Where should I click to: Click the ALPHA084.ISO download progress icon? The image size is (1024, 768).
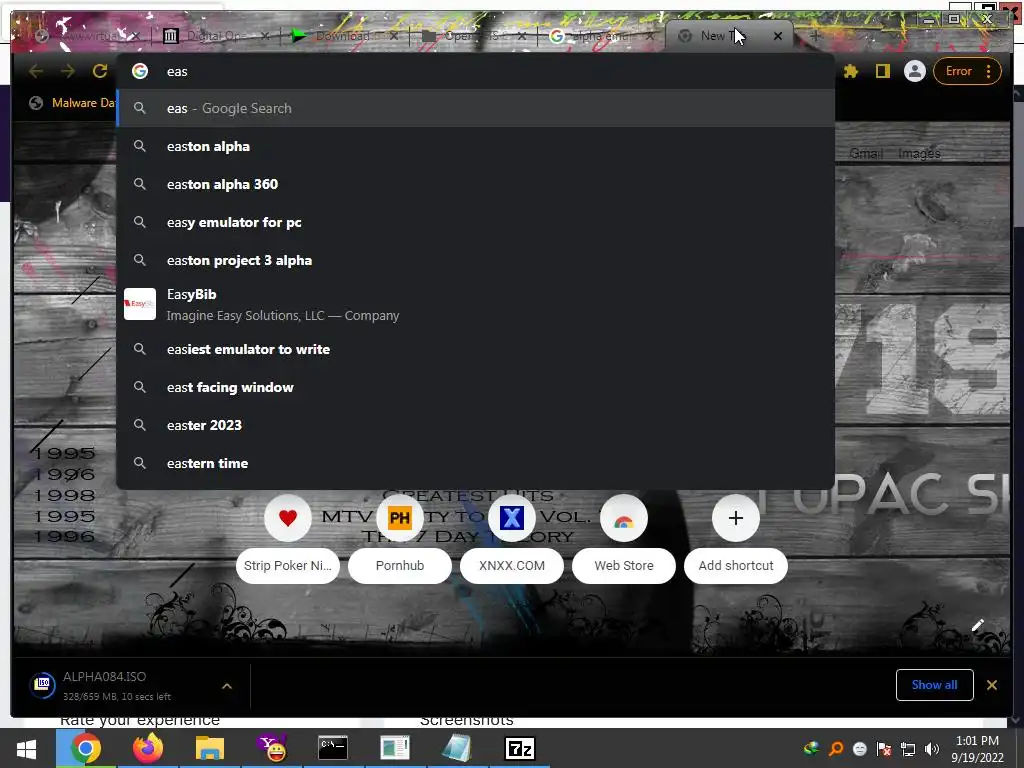[x=42, y=684]
